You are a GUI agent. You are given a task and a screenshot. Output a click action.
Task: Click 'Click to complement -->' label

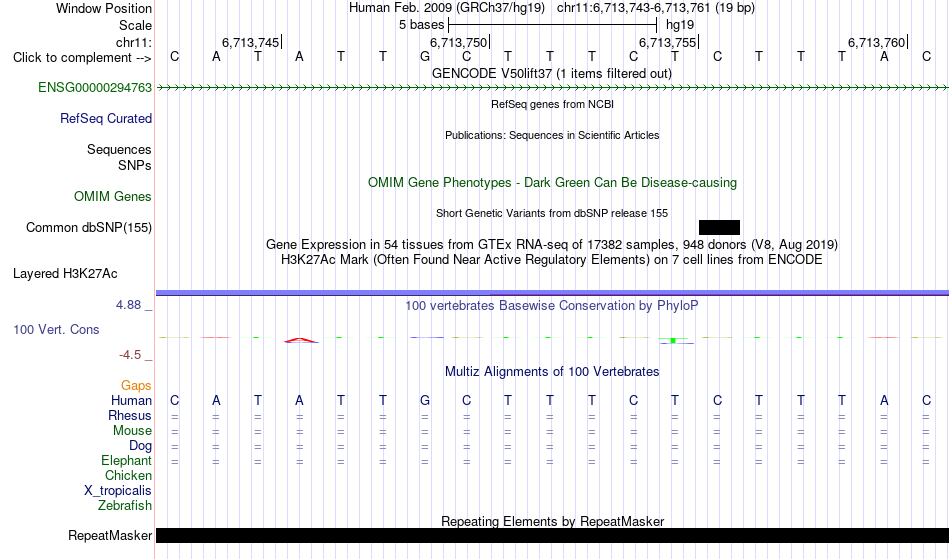(x=82, y=58)
